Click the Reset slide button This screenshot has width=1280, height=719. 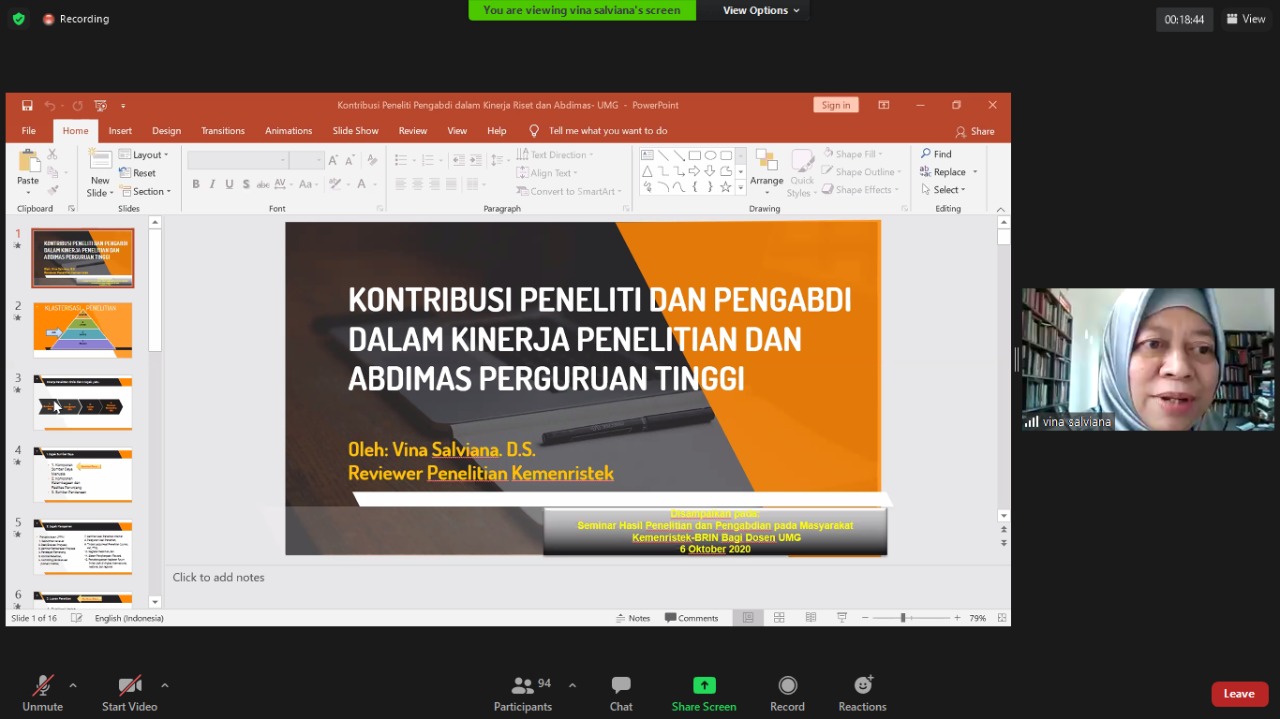click(x=138, y=173)
